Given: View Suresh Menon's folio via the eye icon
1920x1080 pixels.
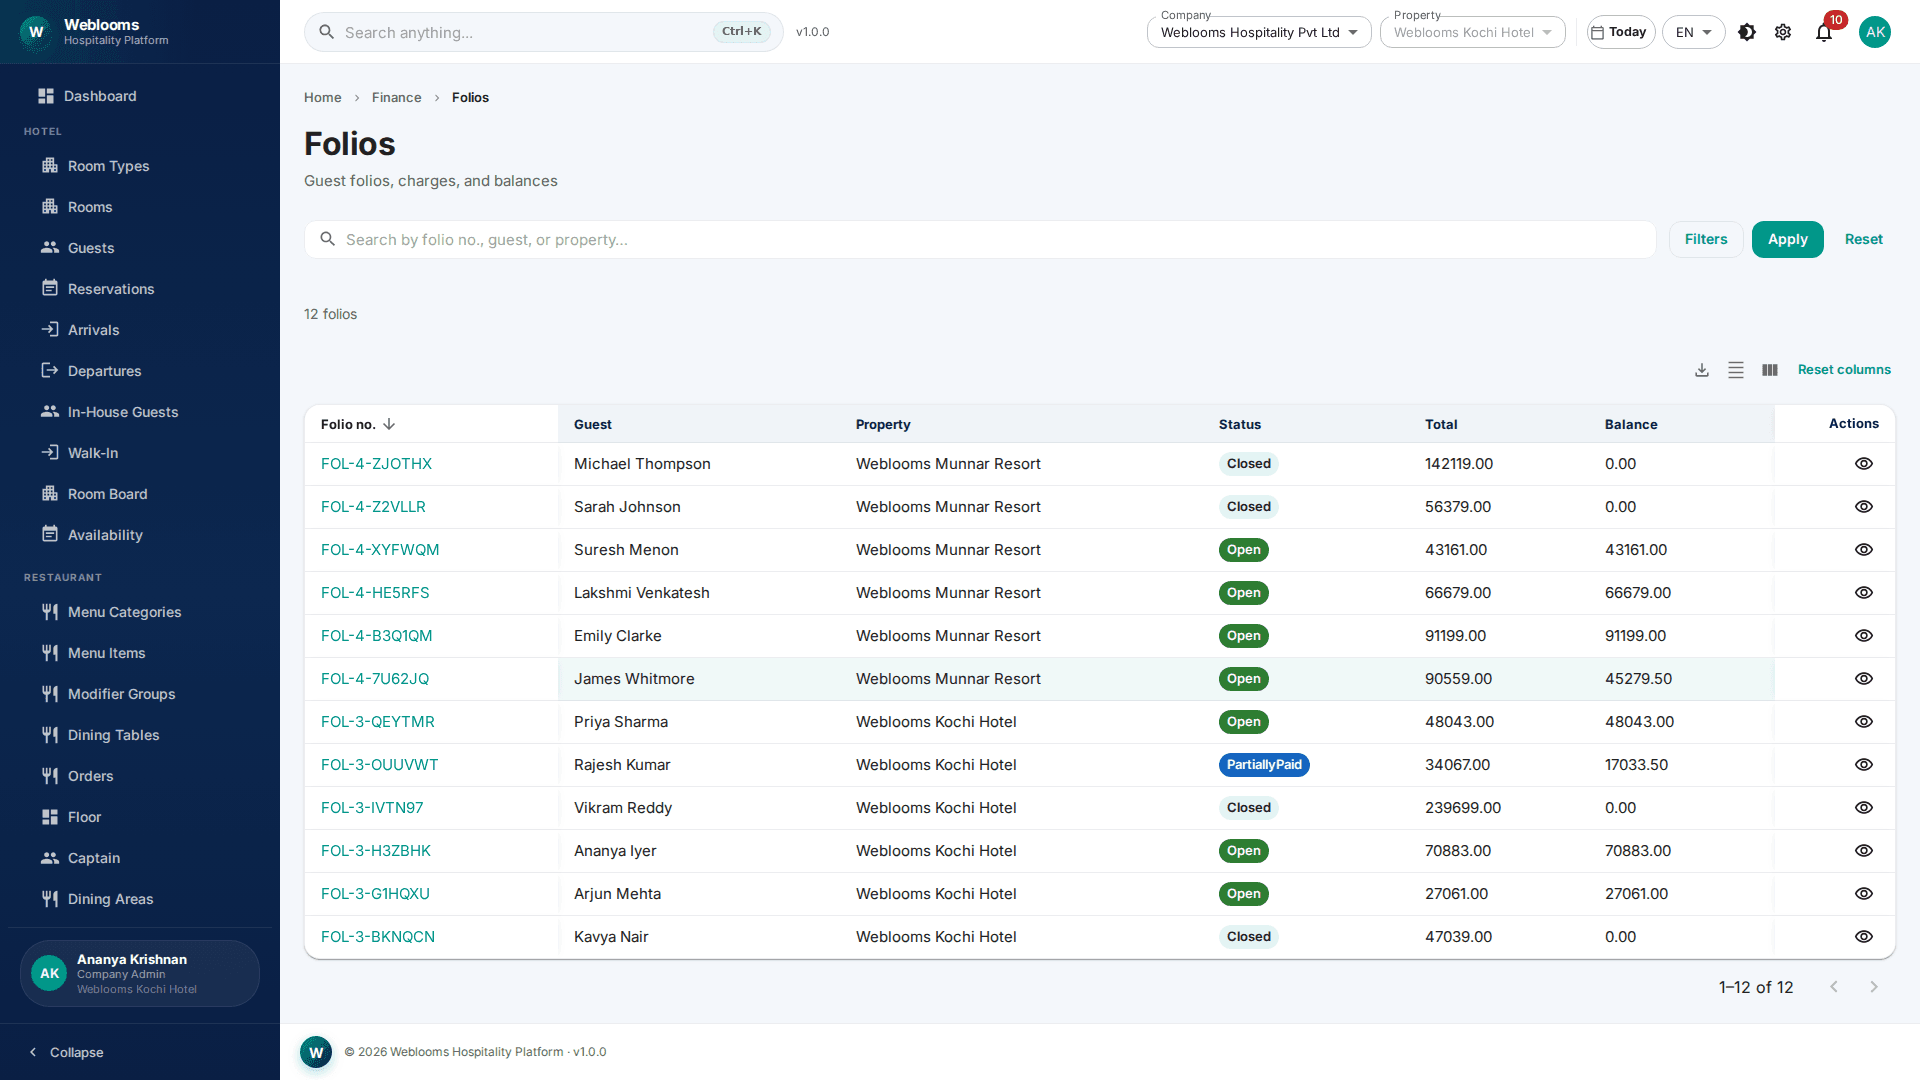Looking at the screenshot, I should pyautogui.click(x=1864, y=550).
